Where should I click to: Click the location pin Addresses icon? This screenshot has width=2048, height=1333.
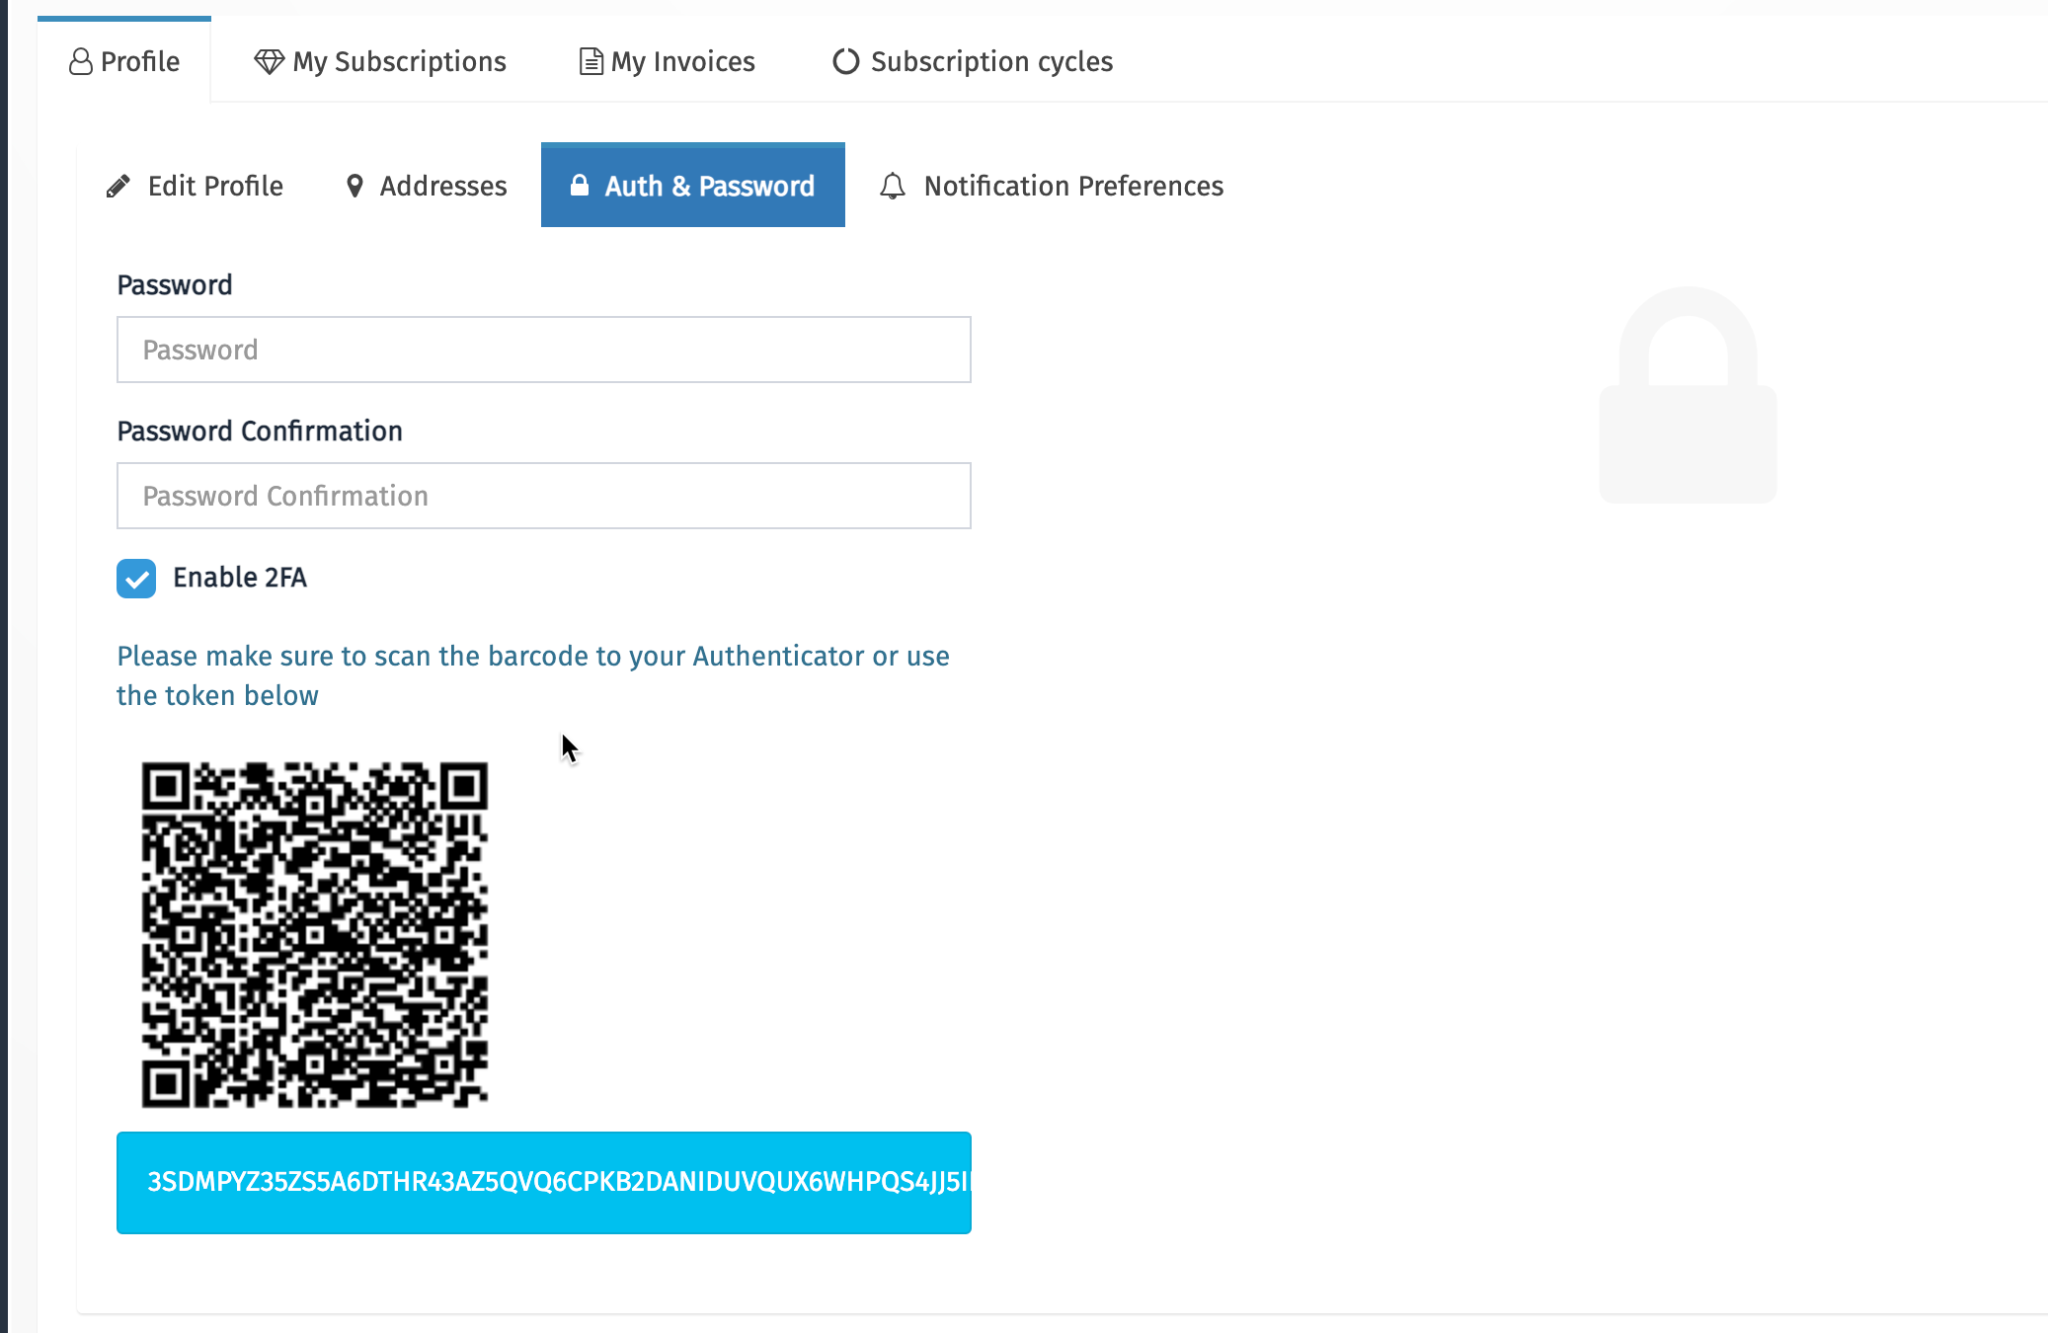[x=354, y=186]
